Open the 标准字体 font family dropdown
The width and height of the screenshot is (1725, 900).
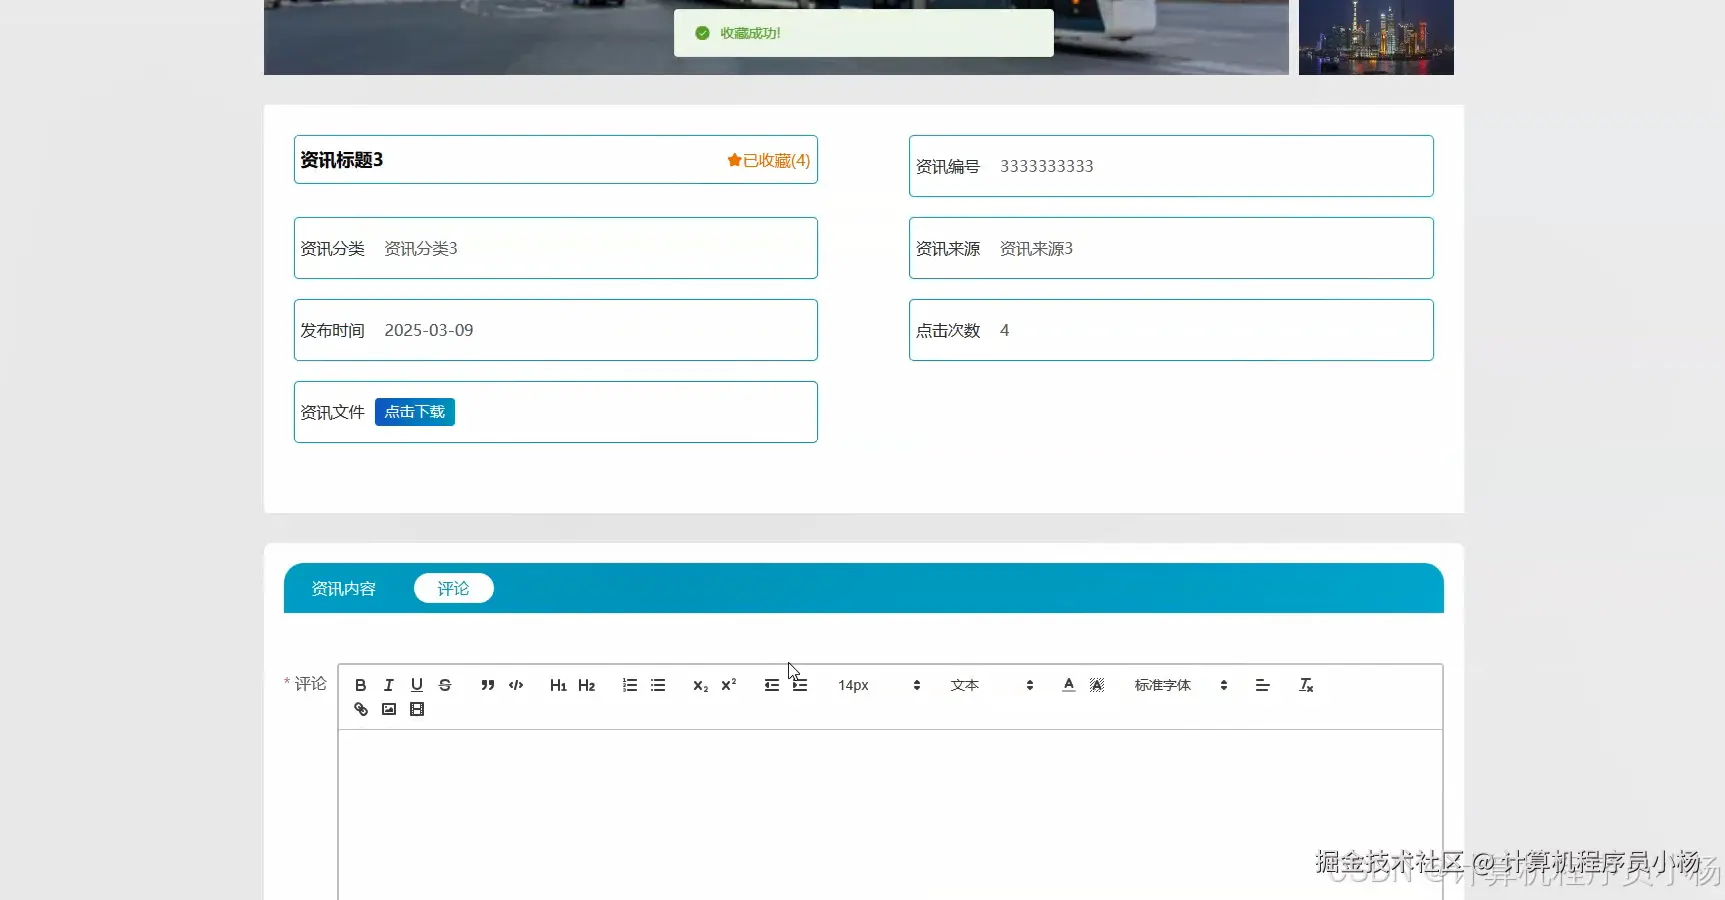click(1181, 685)
